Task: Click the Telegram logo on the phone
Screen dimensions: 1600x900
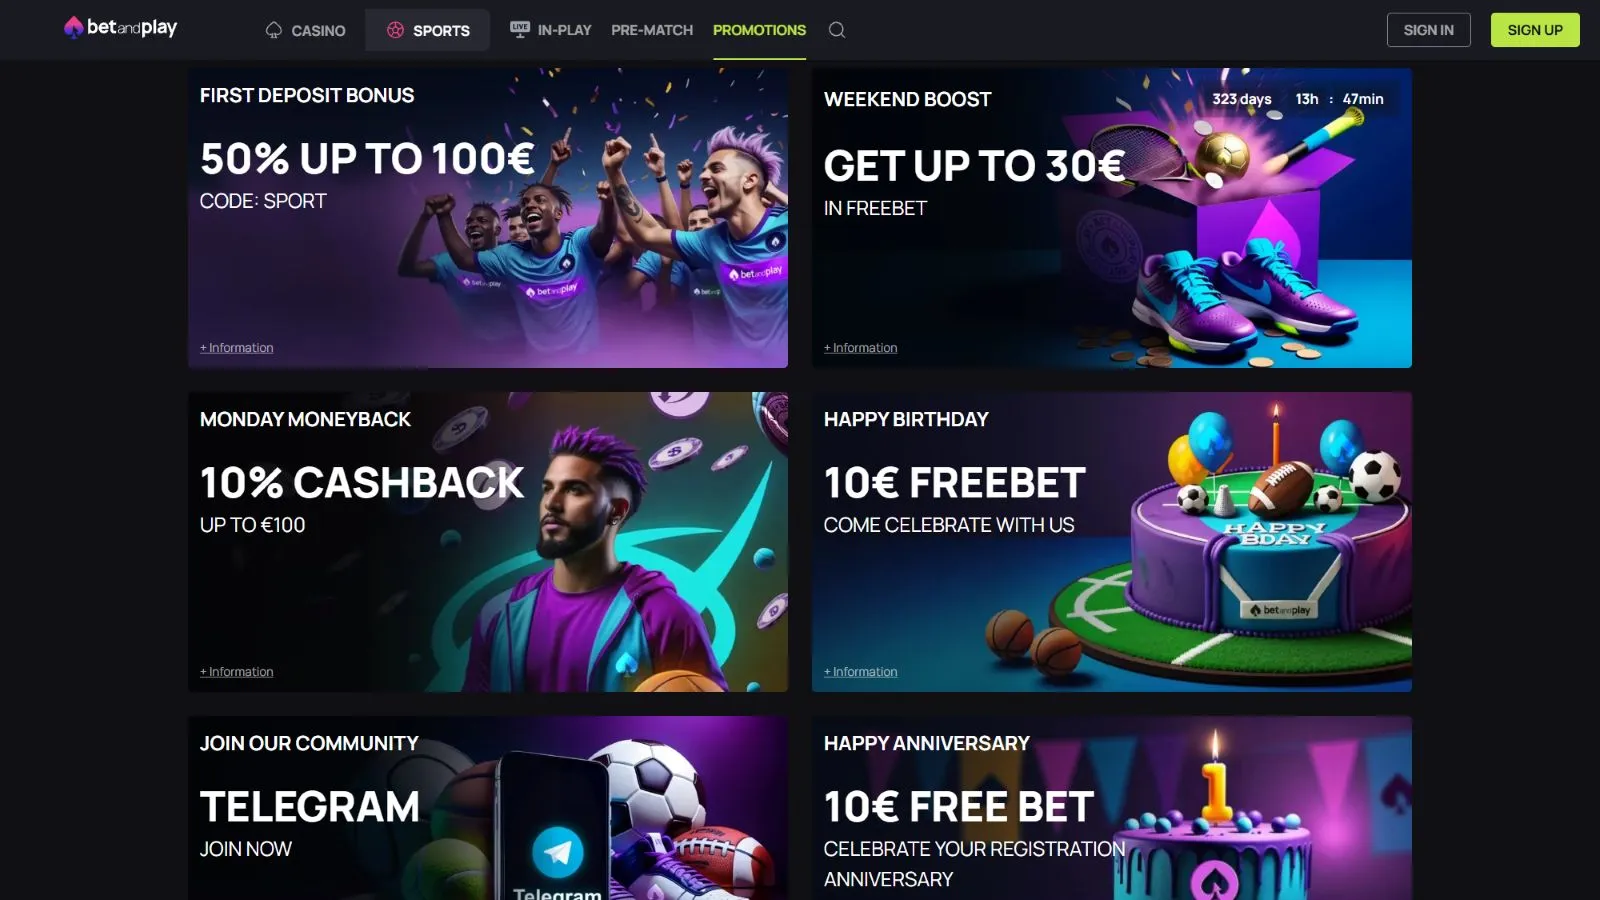Action: [x=557, y=852]
